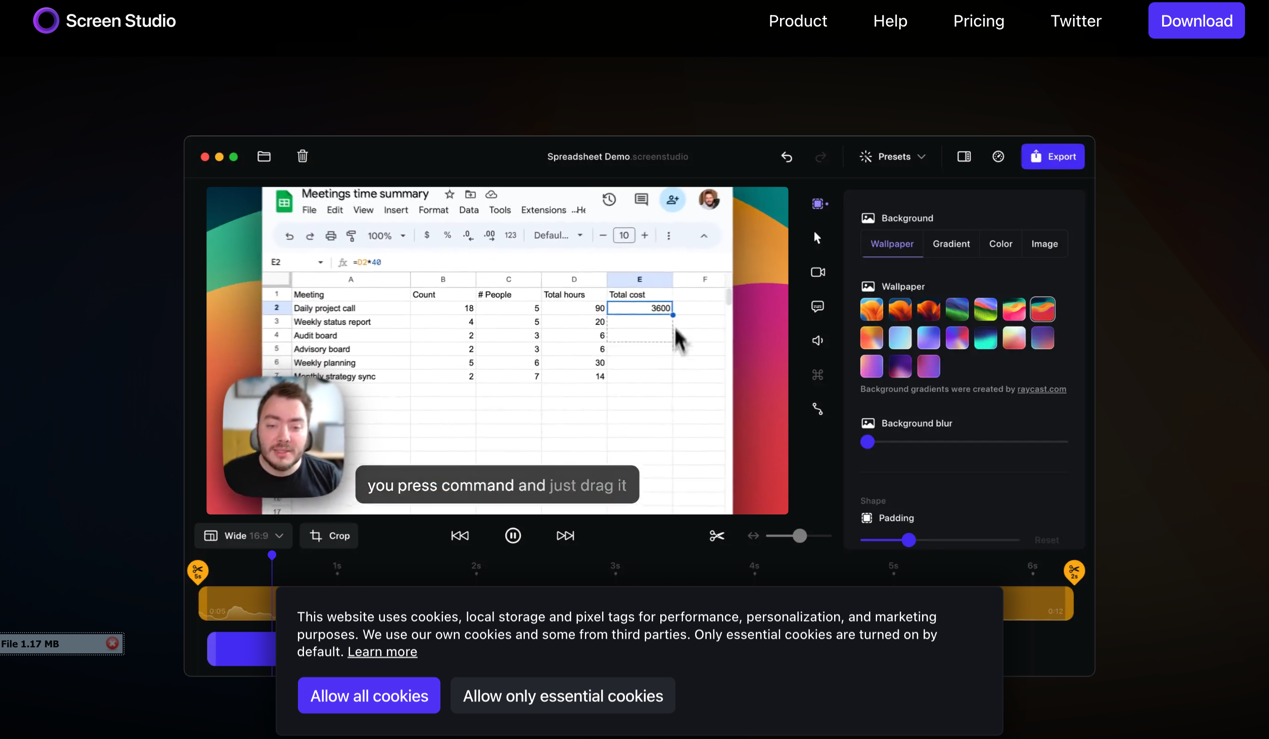Jump back to previous clip
1269x739 pixels.
tap(460, 536)
